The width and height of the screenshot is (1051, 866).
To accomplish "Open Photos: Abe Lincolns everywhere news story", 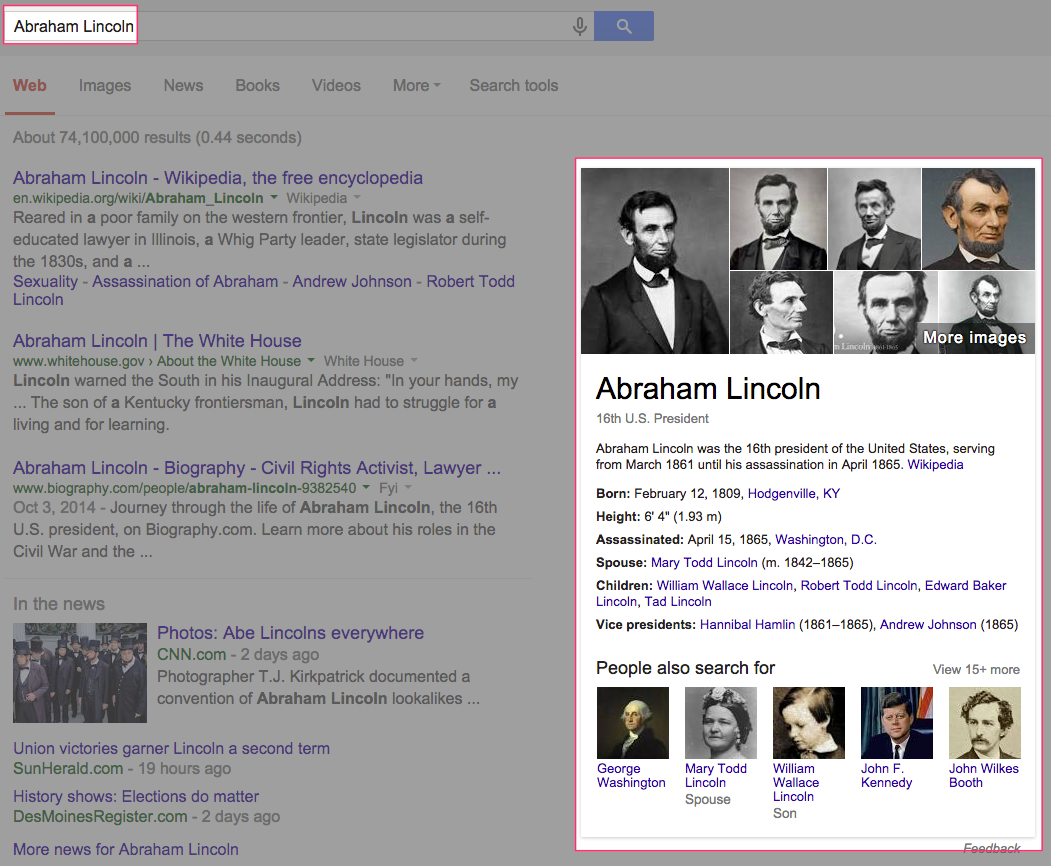I will 290,633.
